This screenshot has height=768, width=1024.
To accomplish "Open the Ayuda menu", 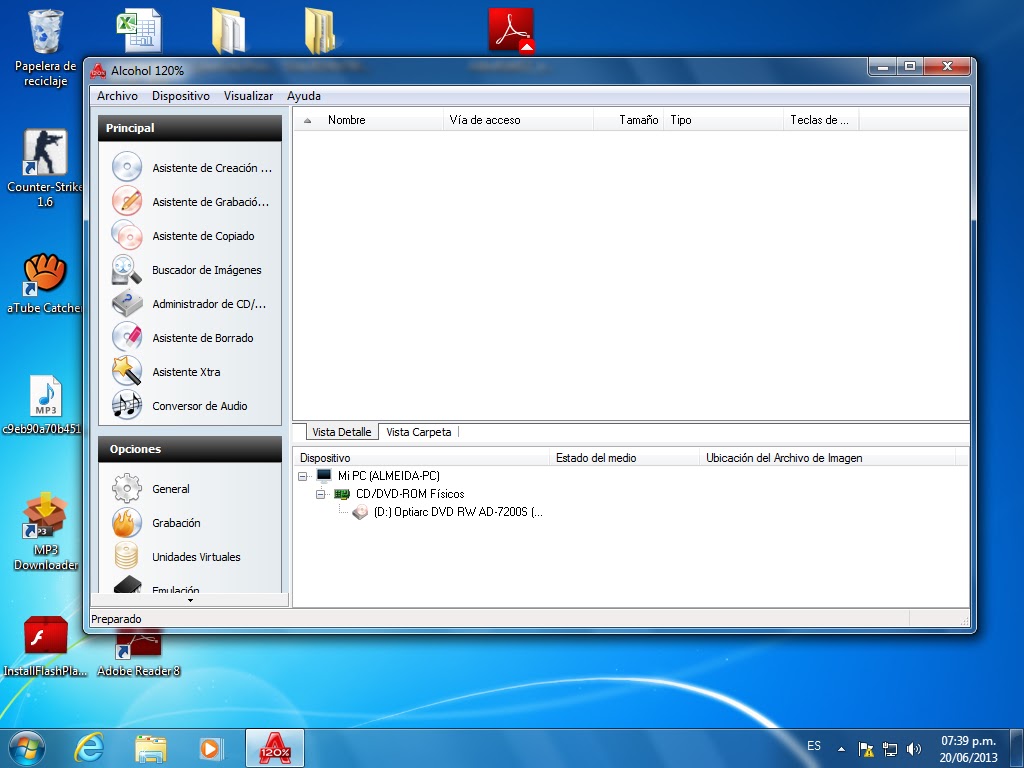I will (x=304, y=96).
